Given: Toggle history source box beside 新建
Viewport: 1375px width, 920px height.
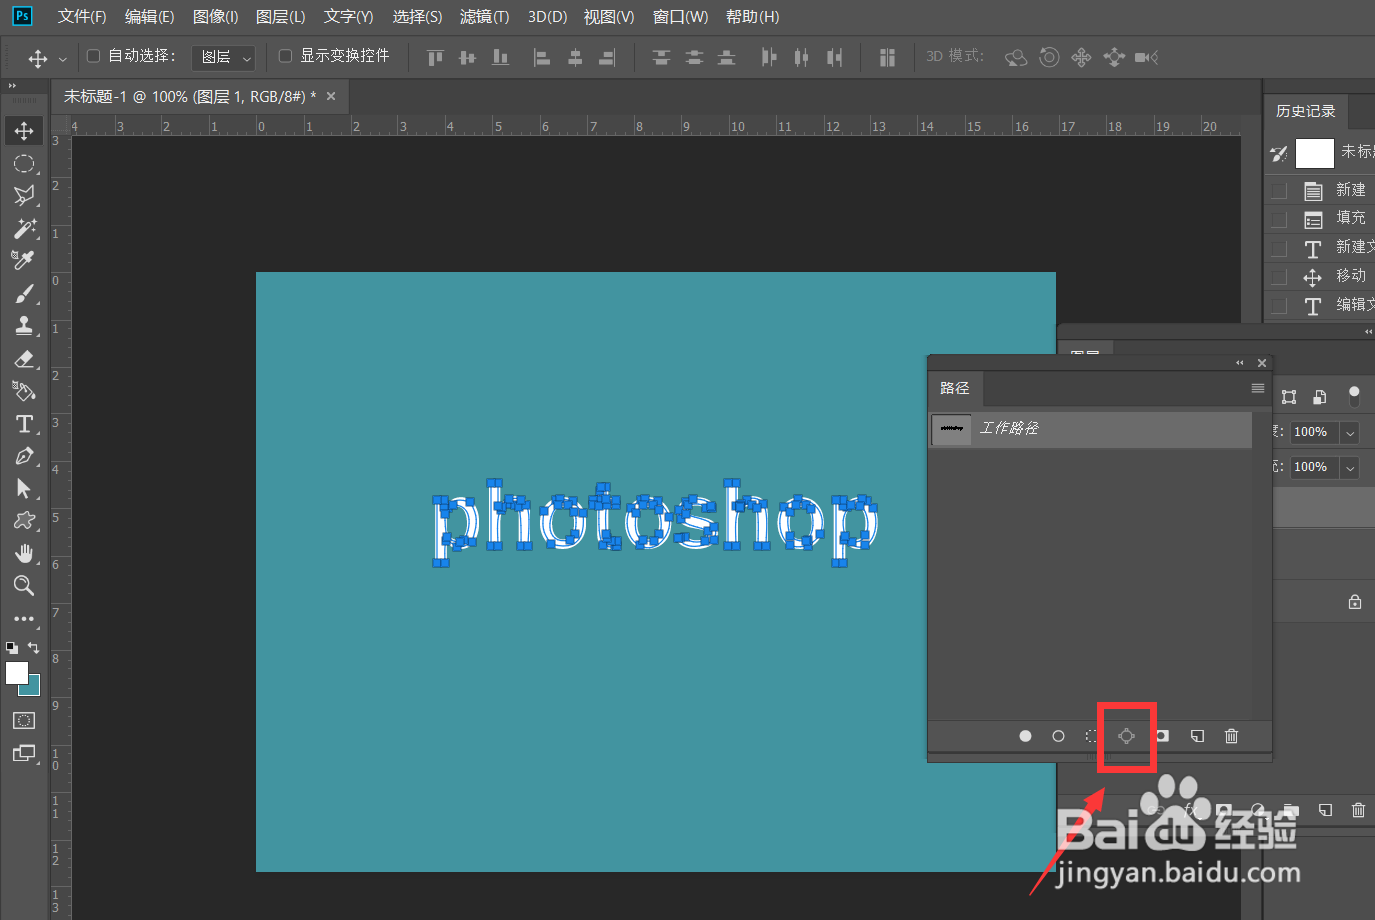Looking at the screenshot, I should click(x=1279, y=190).
